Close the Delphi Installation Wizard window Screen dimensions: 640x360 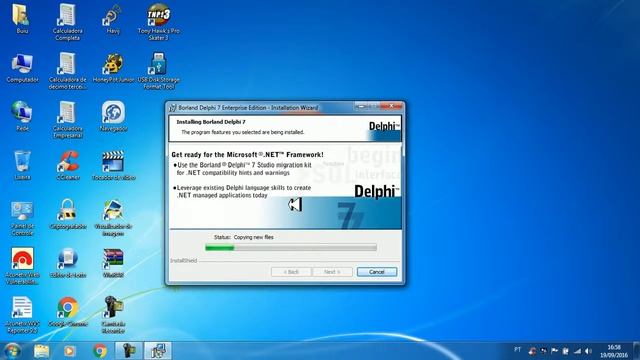coord(391,106)
